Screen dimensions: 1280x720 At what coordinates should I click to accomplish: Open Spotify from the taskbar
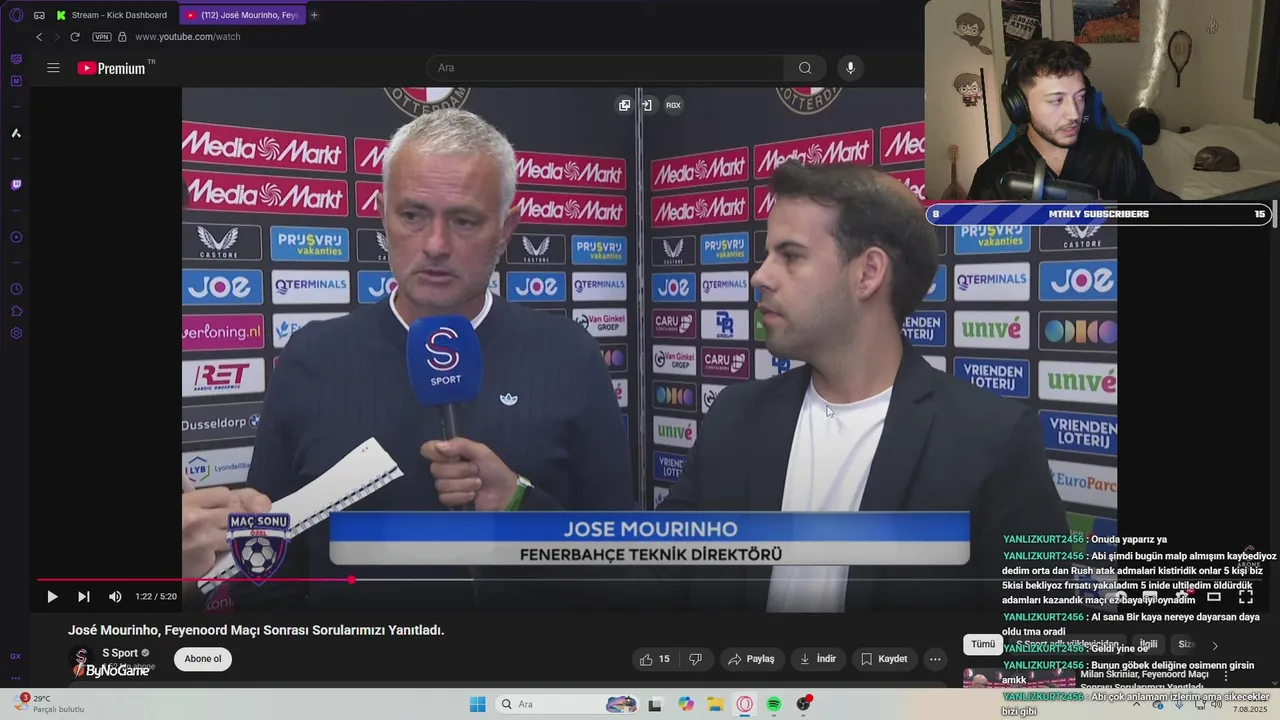(x=774, y=704)
